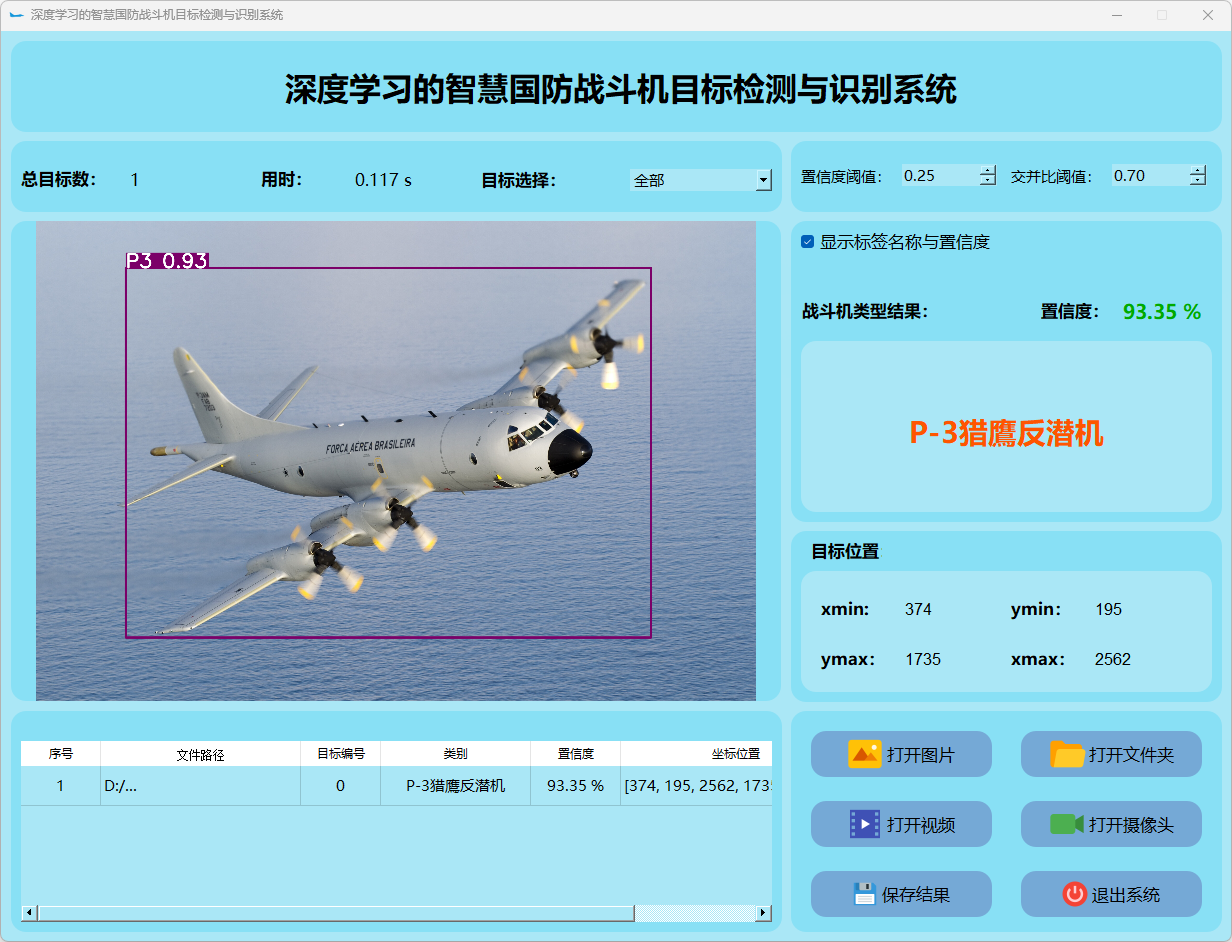The height and width of the screenshot is (942, 1232).
Task: Select the P-3猎鹰反潜机 category cell in the table
Action: click(x=455, y=786)
